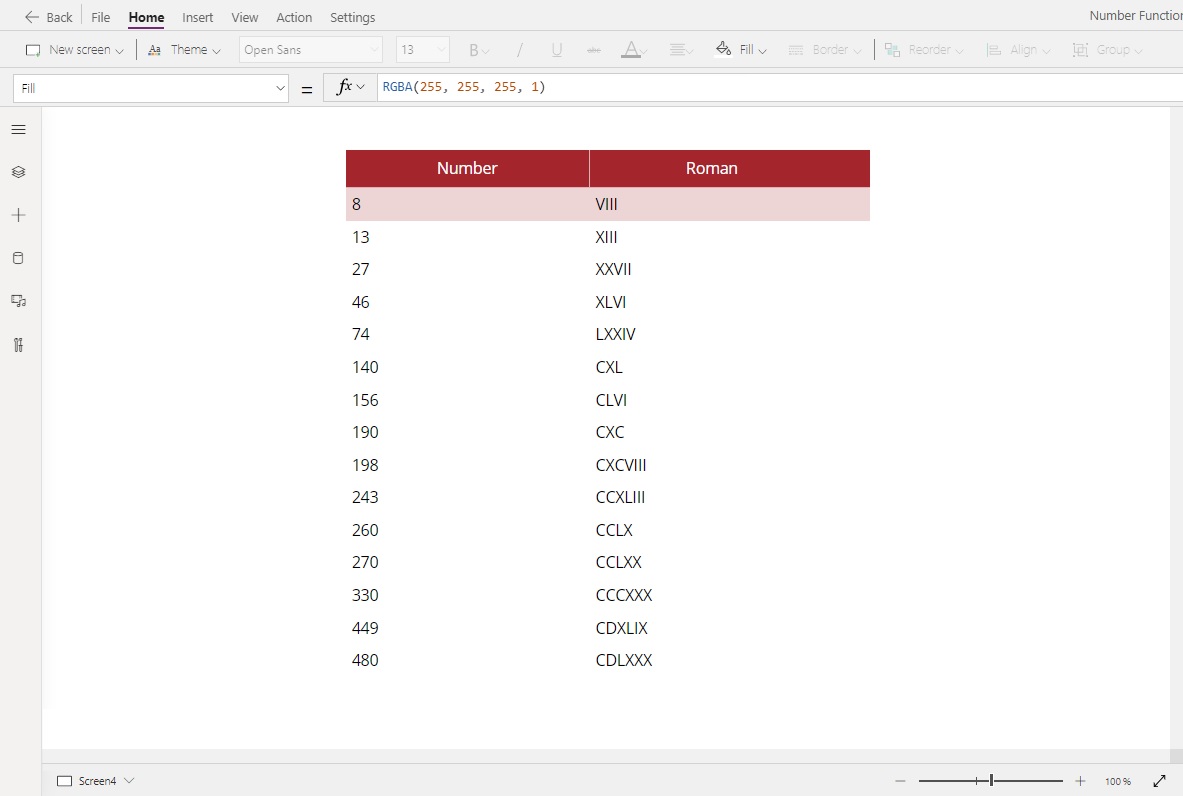Click the Number column header

(467, 168)
